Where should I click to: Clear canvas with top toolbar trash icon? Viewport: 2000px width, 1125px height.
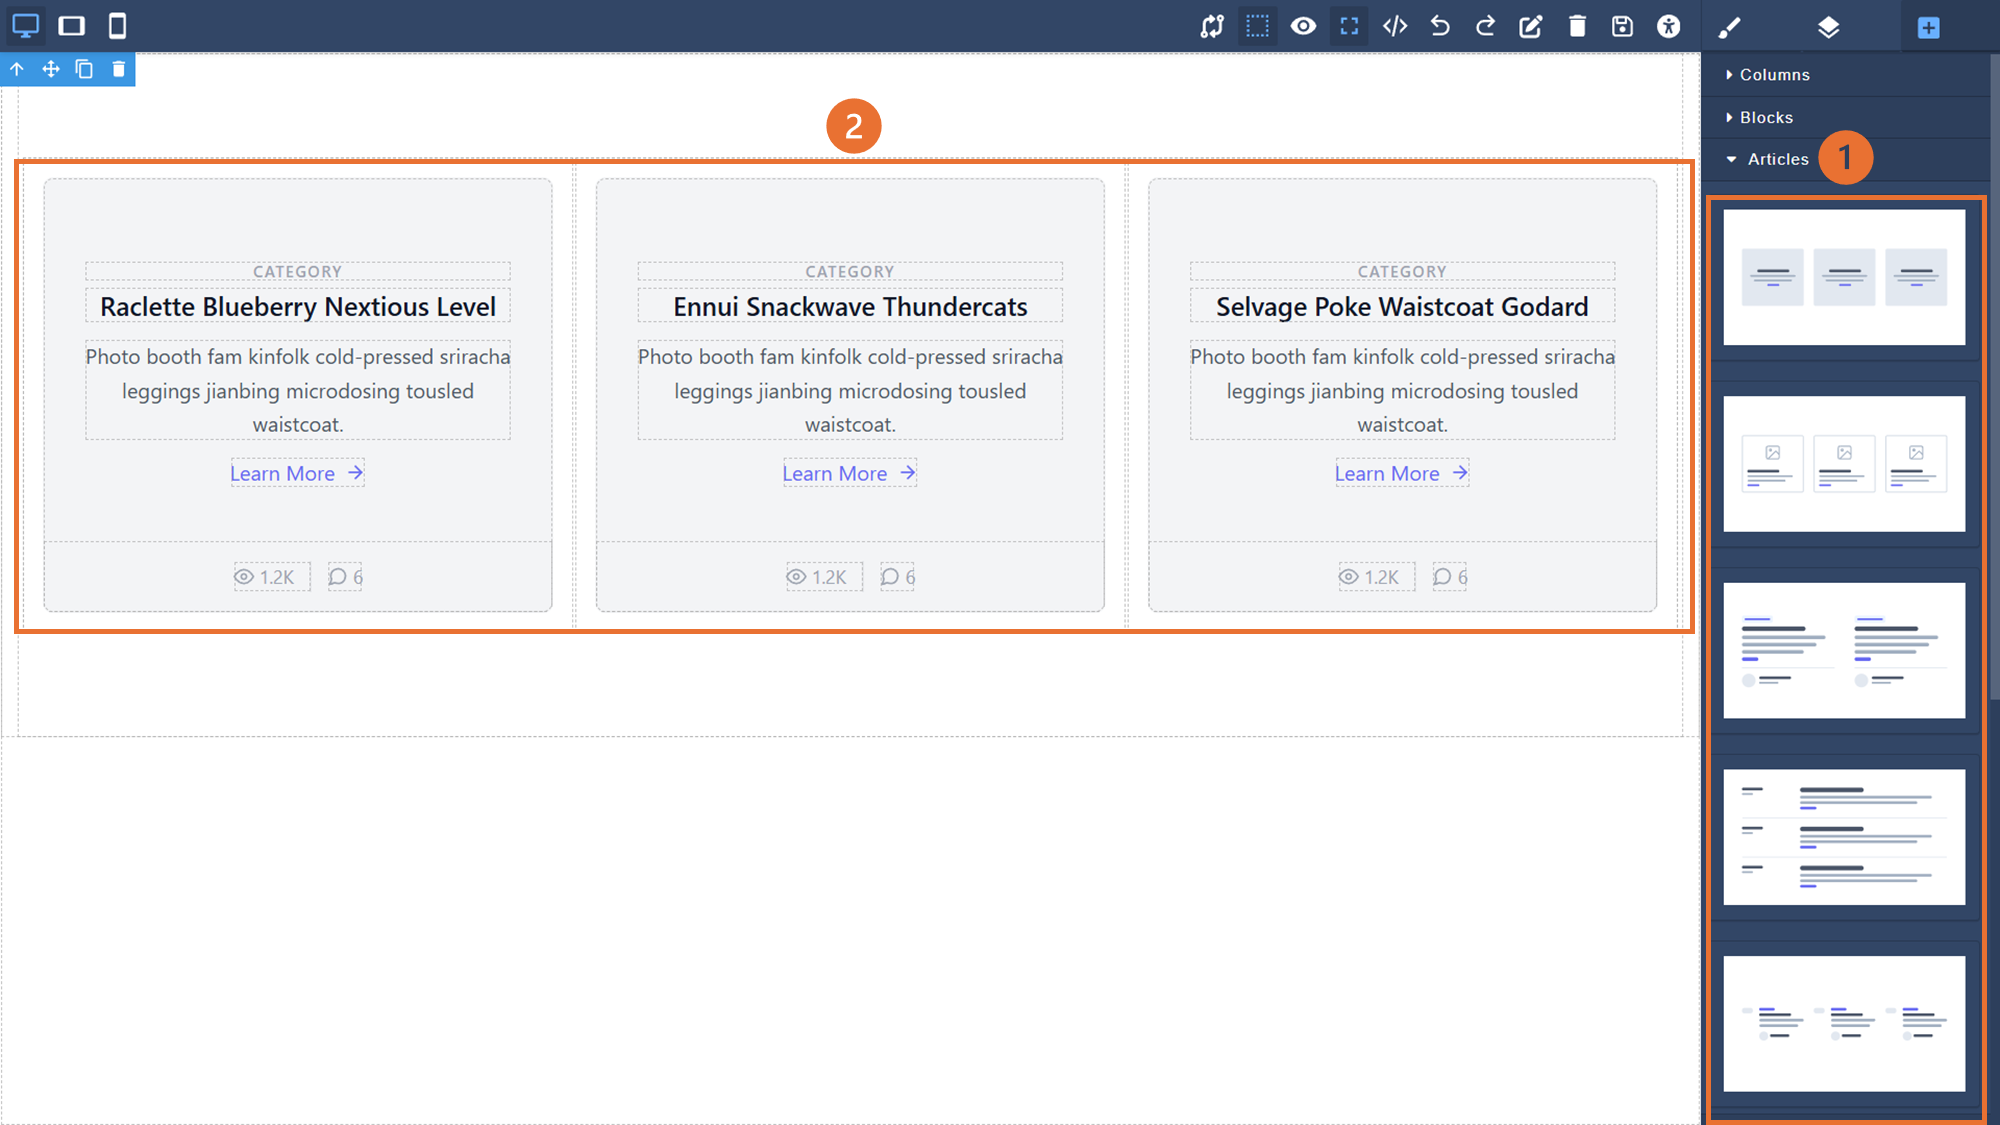click(1577, 26)
